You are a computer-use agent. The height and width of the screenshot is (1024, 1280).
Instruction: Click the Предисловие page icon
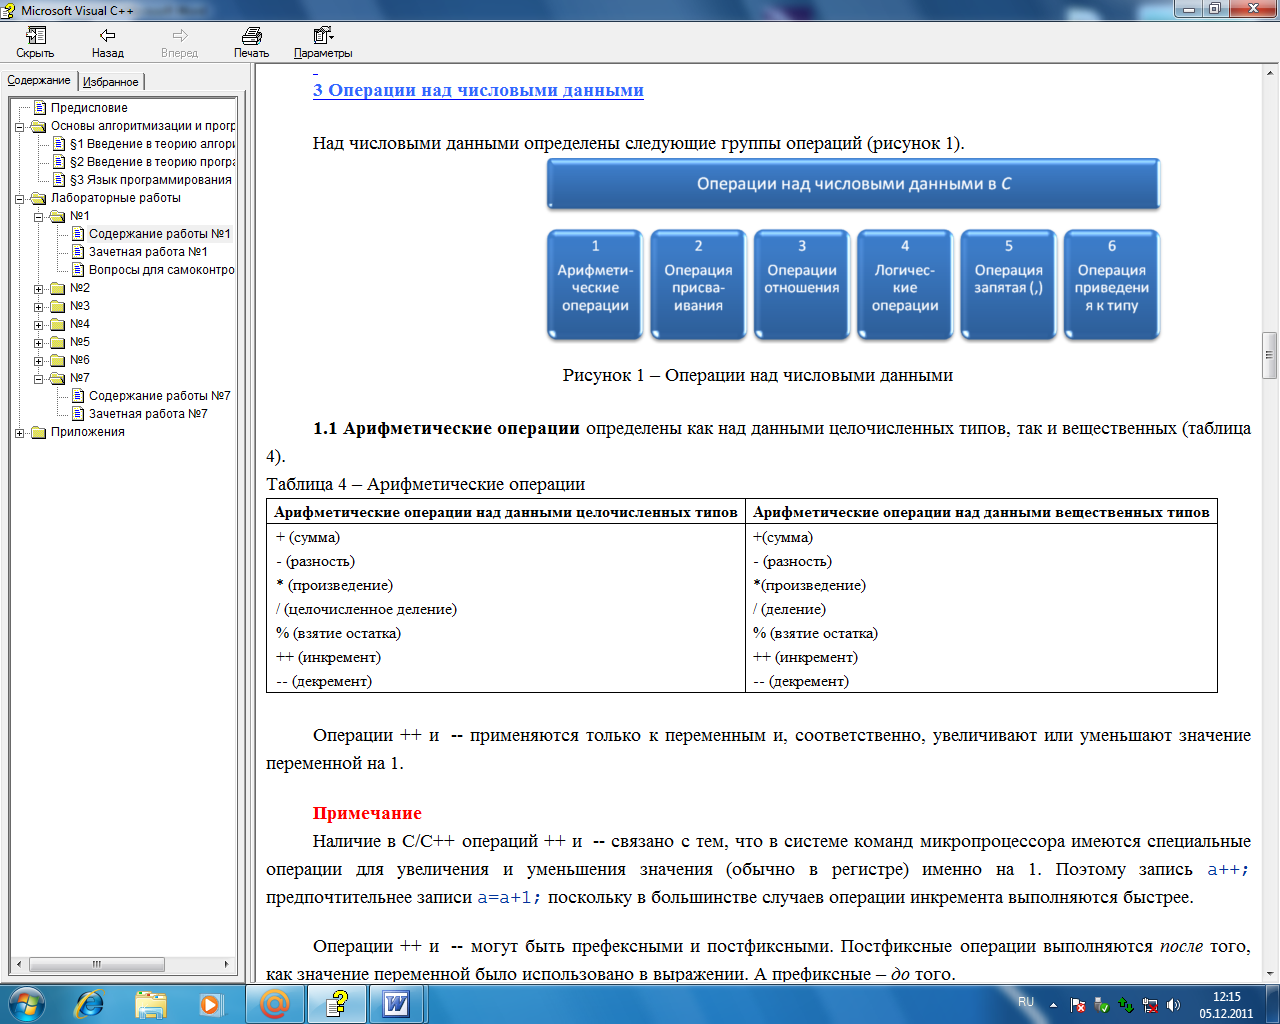coord(40,108)
